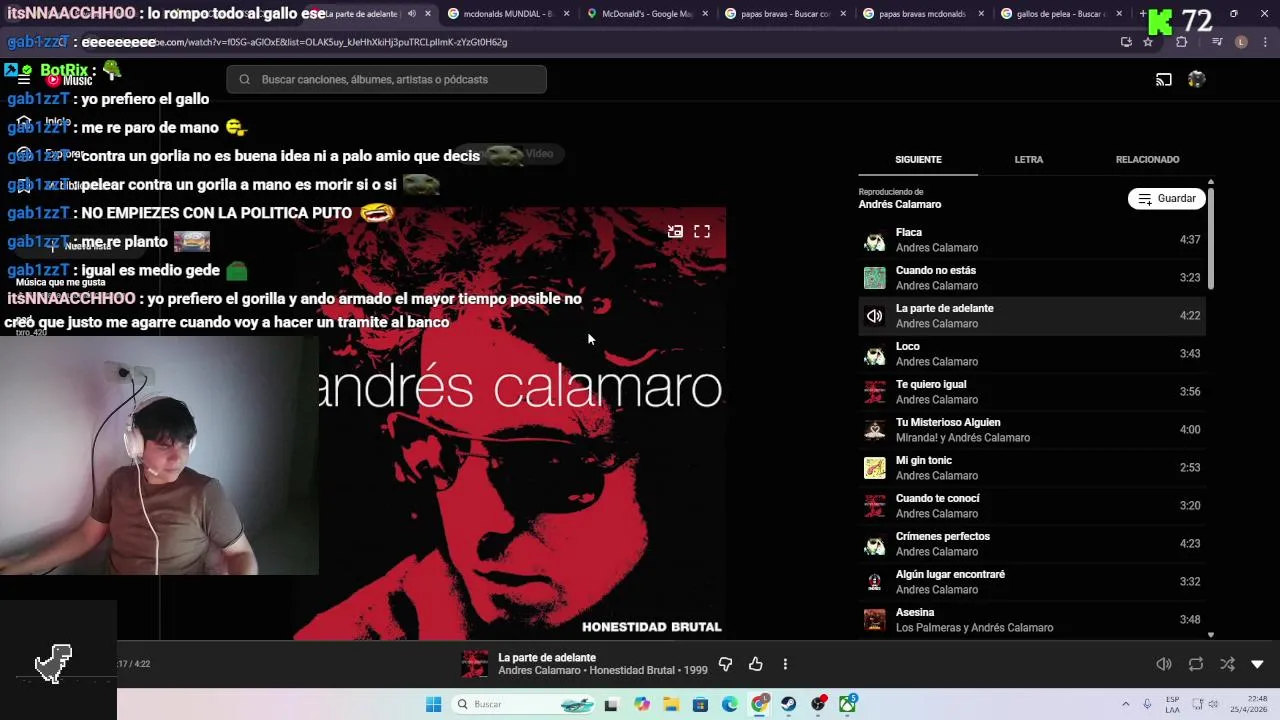Click the Mi gin tonic album thumbnail
The width and height of the screenshot is (1280, 720).
(x=875, y=468)
